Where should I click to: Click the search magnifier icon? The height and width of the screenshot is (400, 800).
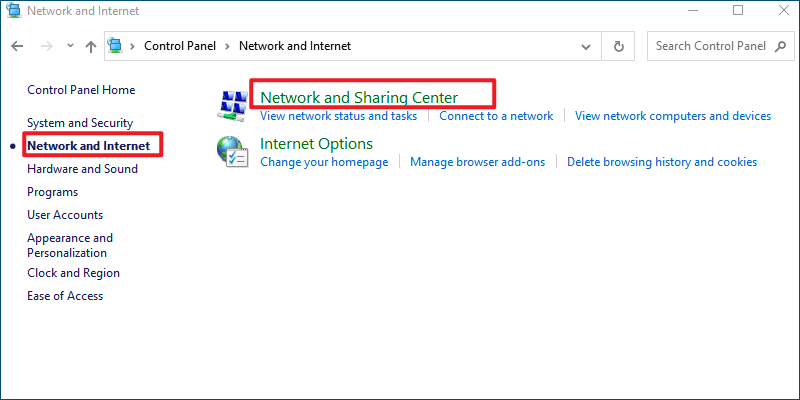point(780,46)
